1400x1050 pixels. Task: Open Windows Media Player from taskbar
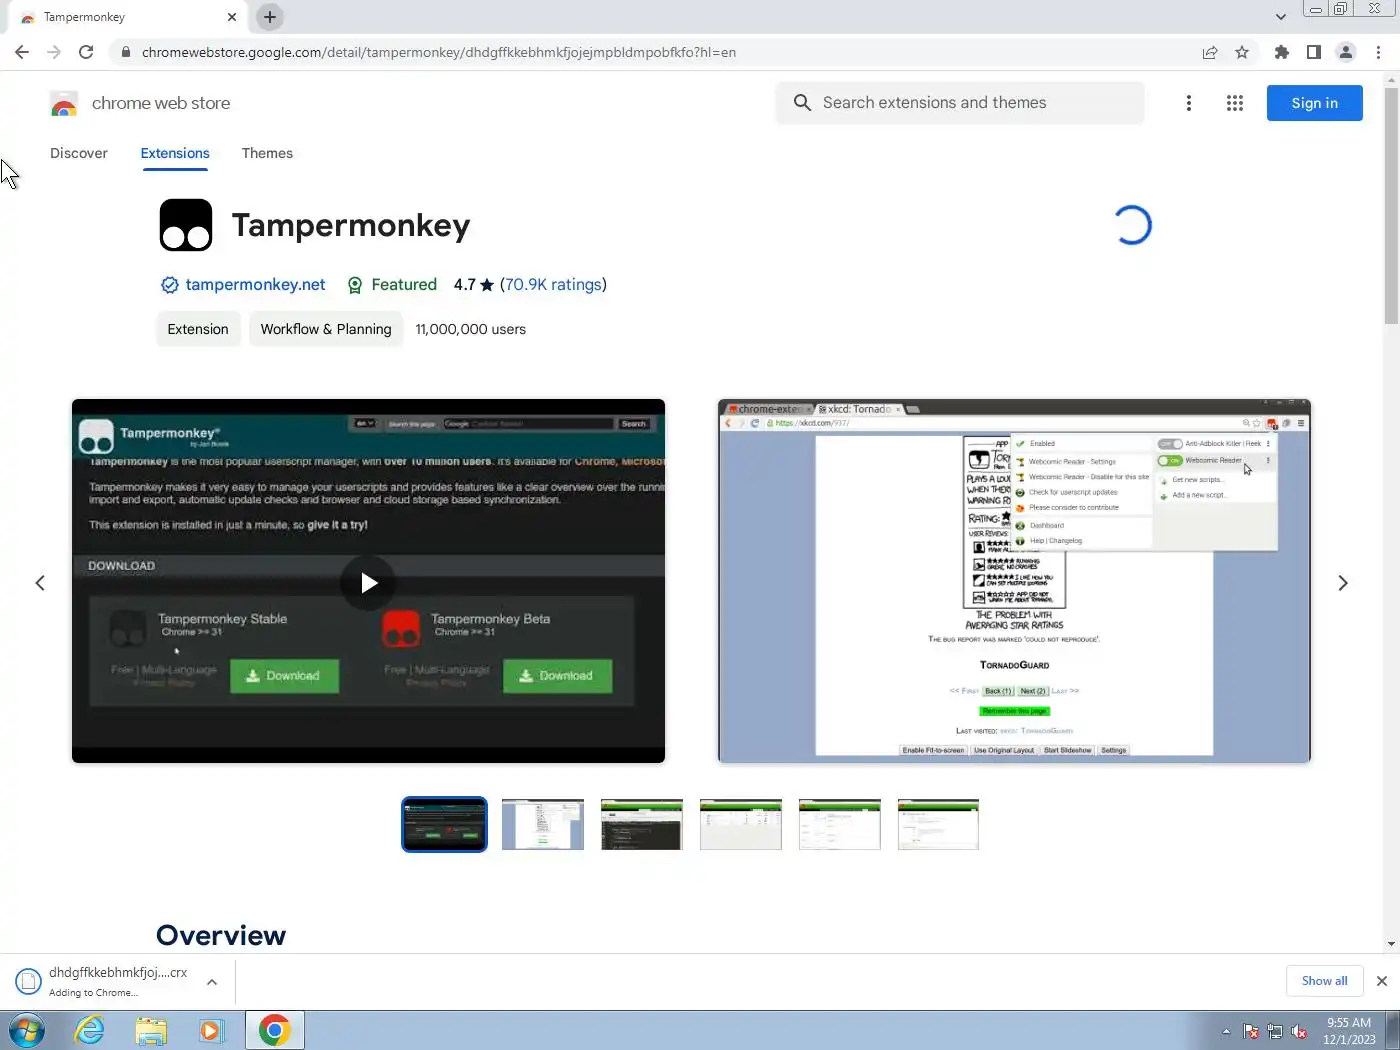pyautogui.click(x=212, y=1030)
